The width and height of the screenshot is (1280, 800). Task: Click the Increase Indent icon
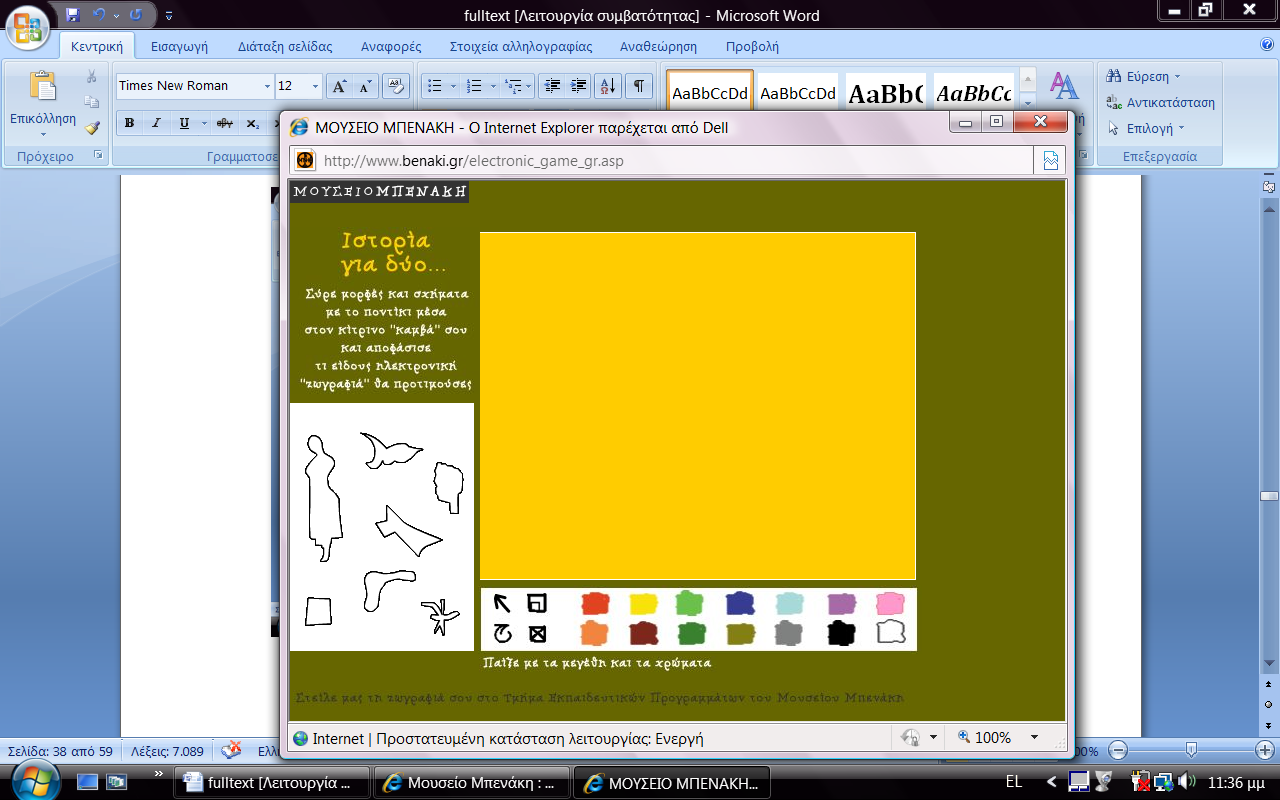pyautogui.click(x=577, y=86)
